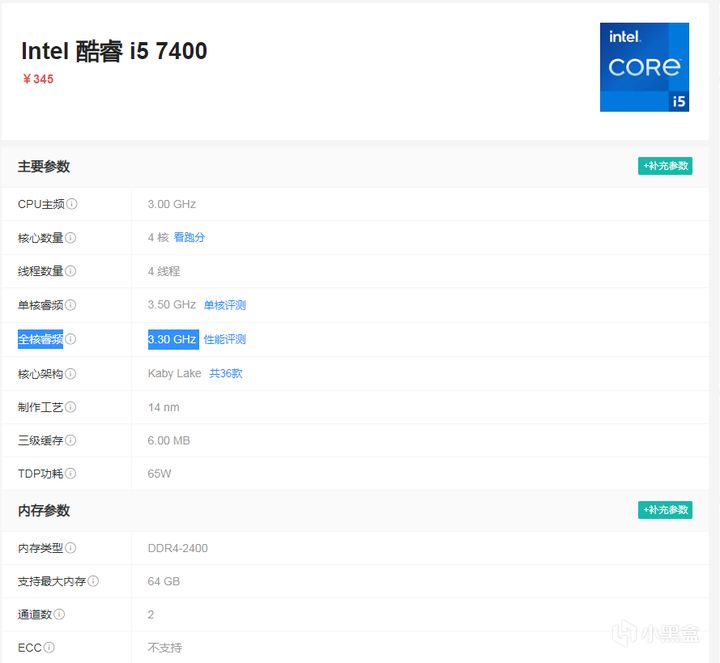Click the info icon next to TDP功耗

click(x=70, y=473)
